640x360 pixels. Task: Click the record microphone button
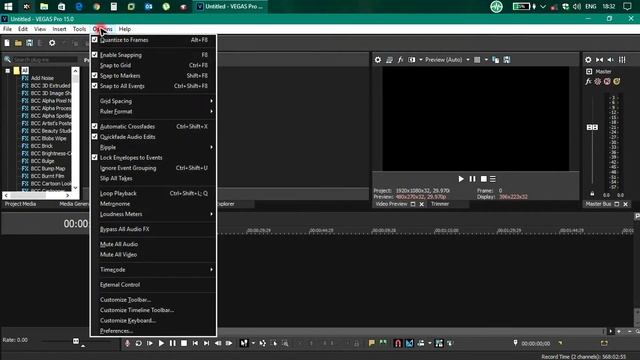point(127,343)
